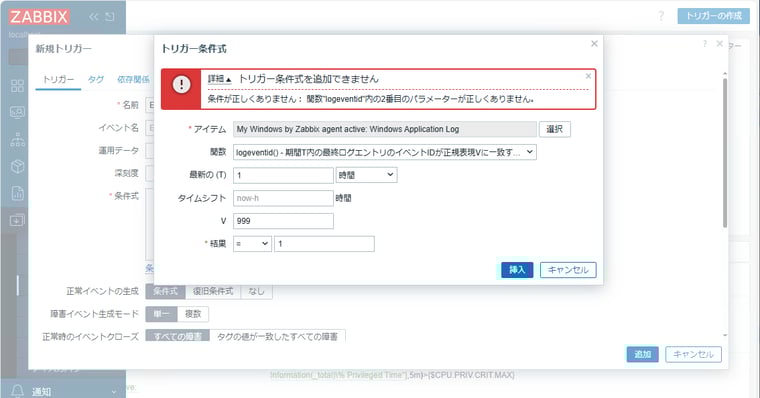Select すべての障害 for 正常時のイベントクローズ
This screenshot has height=398, width=760.
177,335
